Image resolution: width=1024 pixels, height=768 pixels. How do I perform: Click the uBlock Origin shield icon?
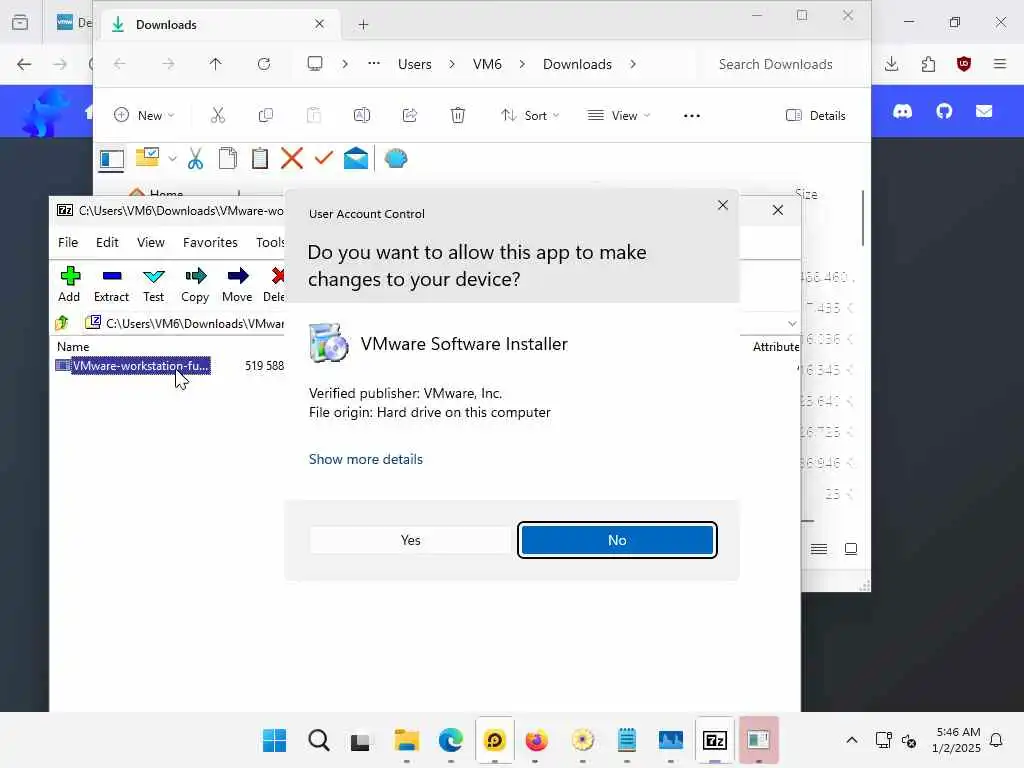tap(964, 64)
